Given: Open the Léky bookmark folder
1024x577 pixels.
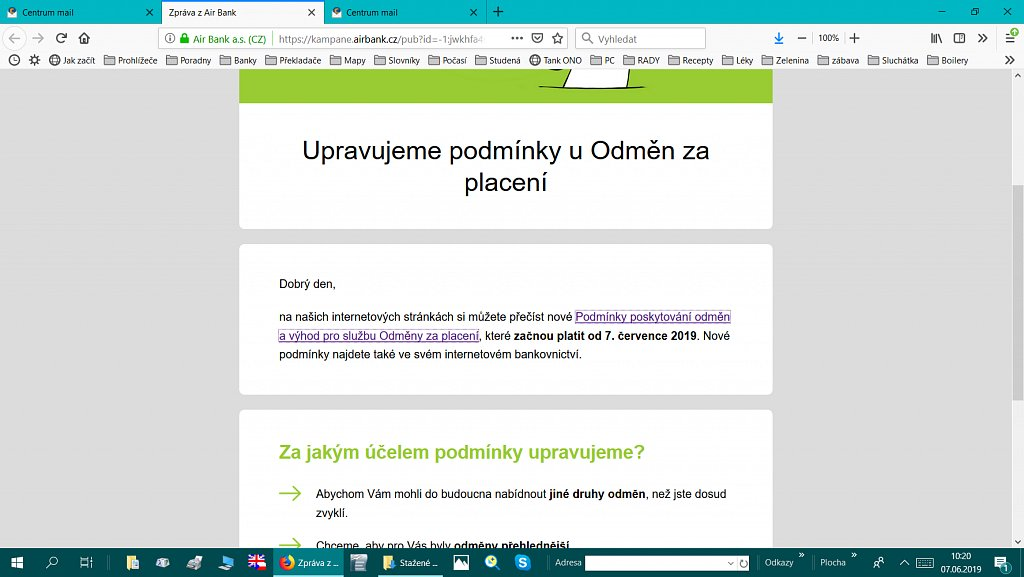Looking at the screenshot, I should point(738,60).
